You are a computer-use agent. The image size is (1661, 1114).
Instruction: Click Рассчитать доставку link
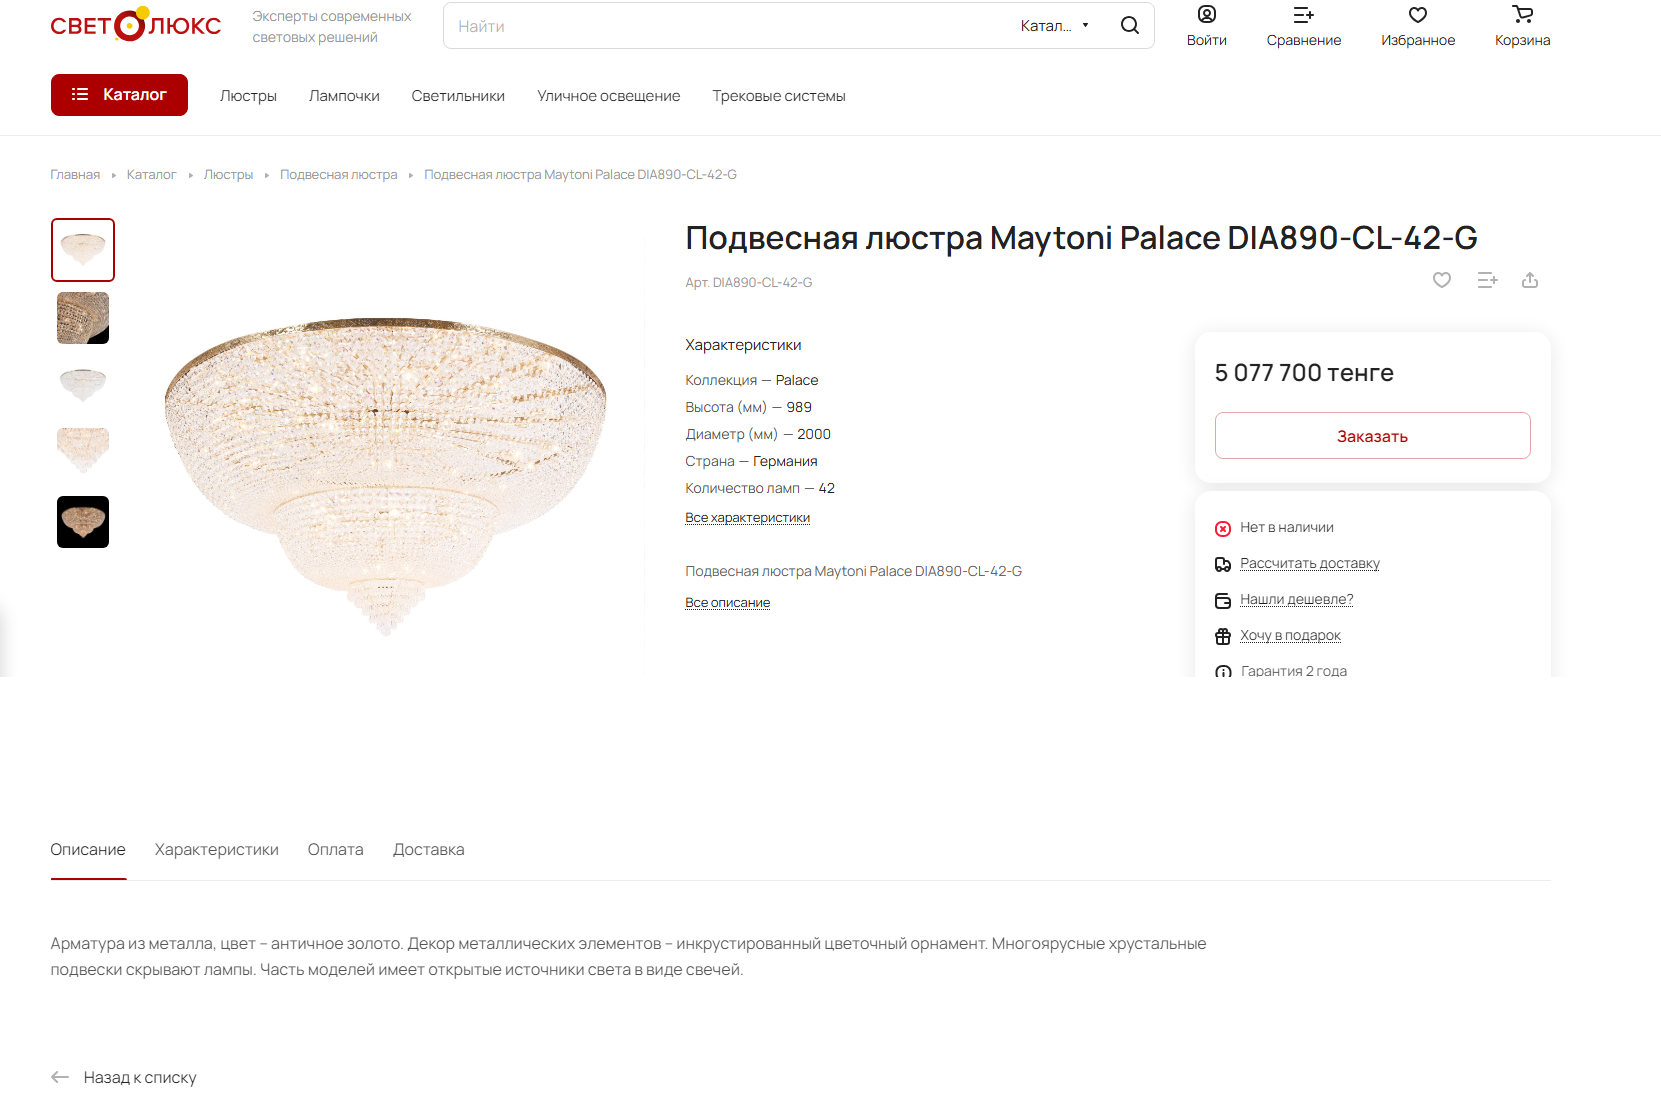tap(1309, 563)
